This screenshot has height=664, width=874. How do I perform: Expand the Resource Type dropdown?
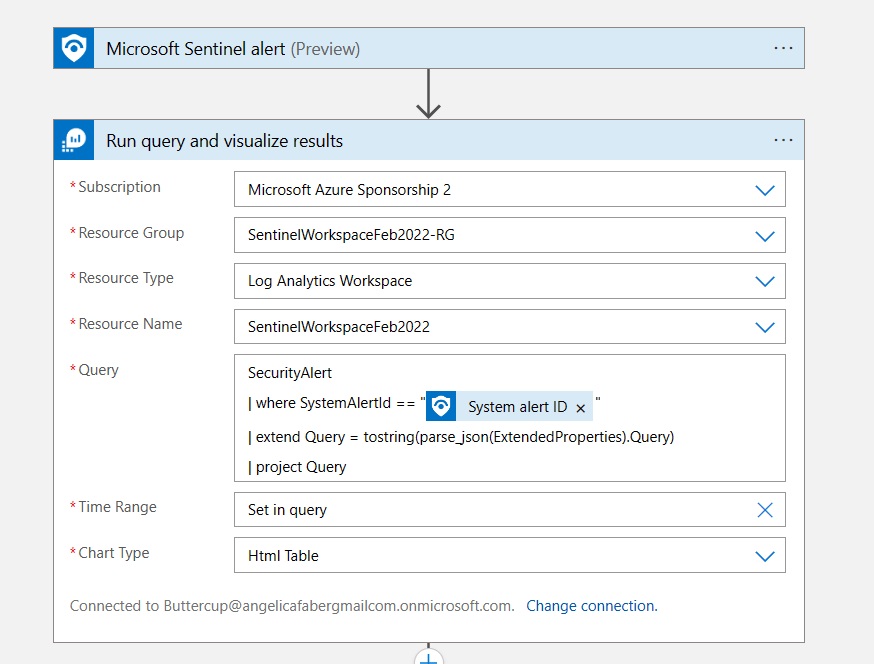point(765,282)
